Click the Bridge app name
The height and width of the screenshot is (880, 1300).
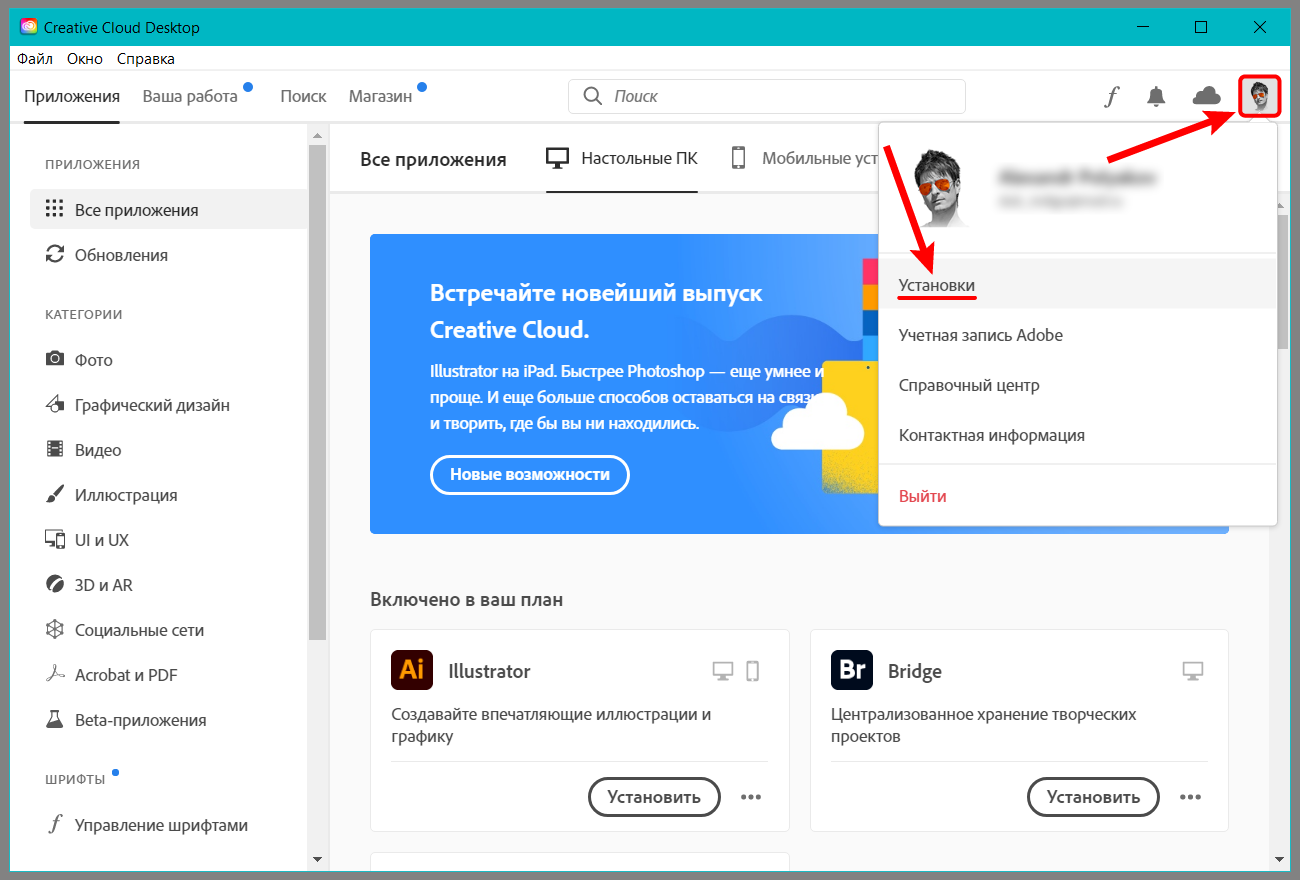(915, 671)
